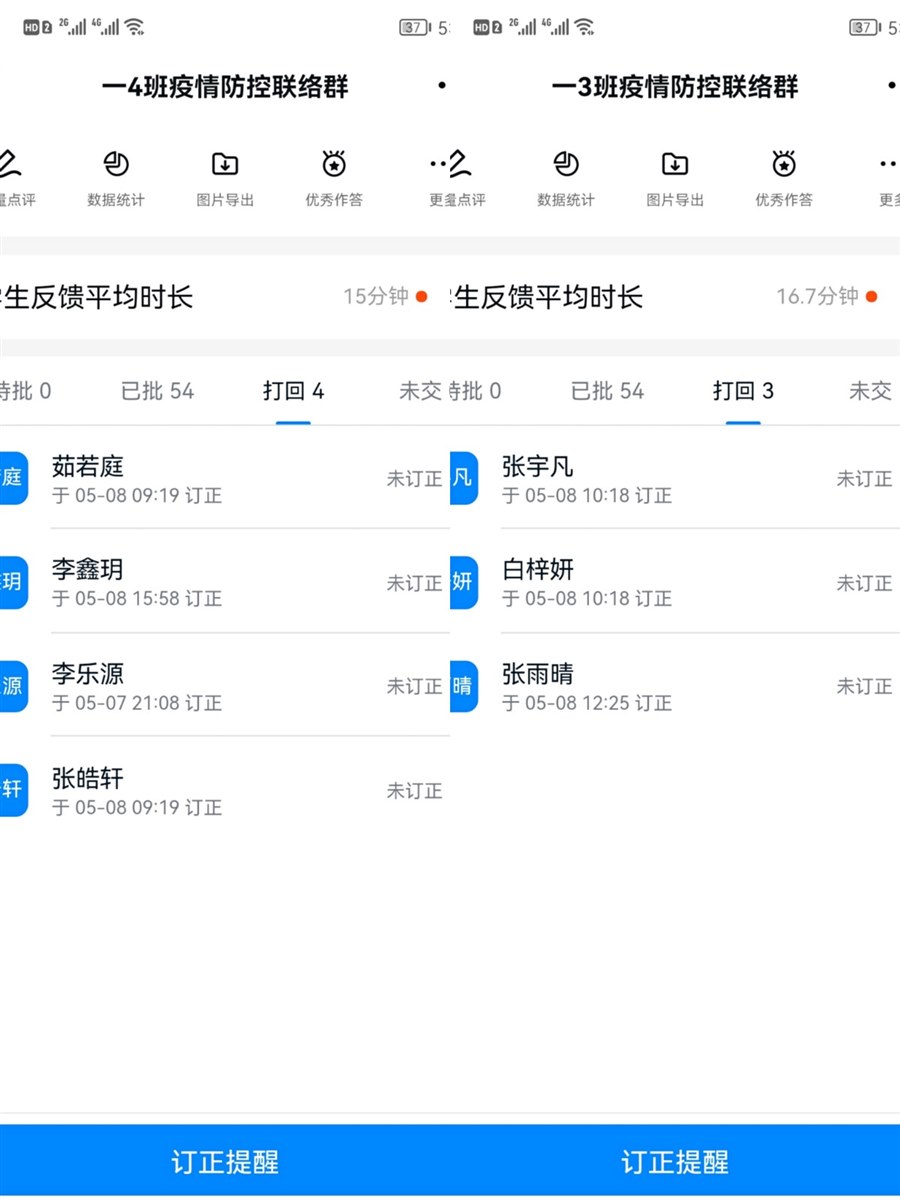Select 已批 54 tab in 一3班 group
This screenshot has width=900, height=1200.
click(607, 391)
